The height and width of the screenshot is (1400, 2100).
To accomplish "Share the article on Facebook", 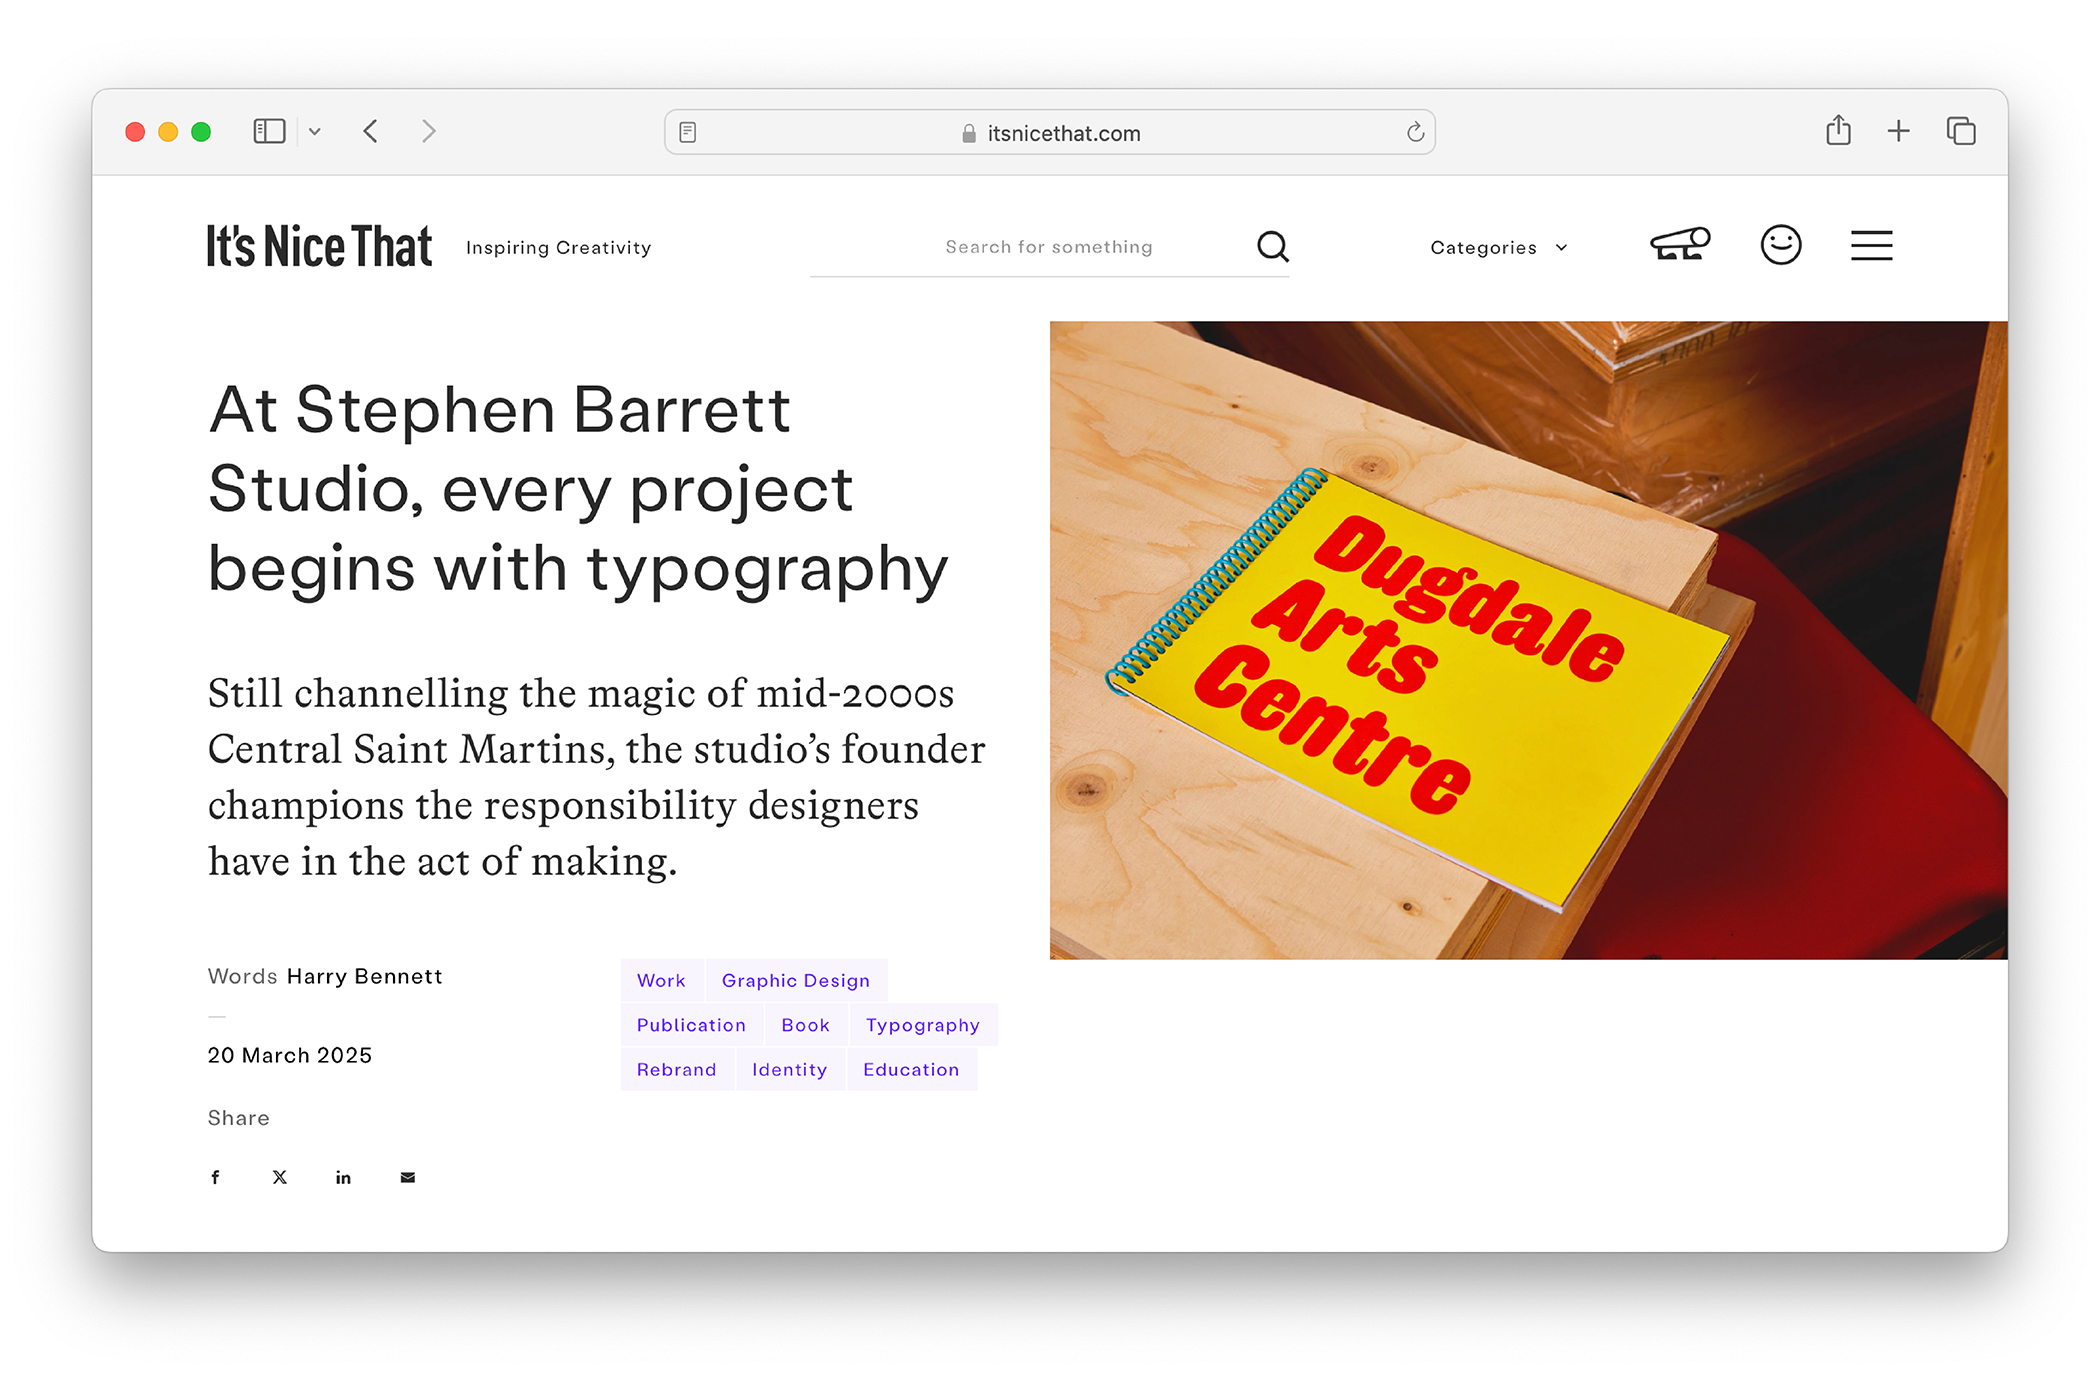I will (215, 1177).
